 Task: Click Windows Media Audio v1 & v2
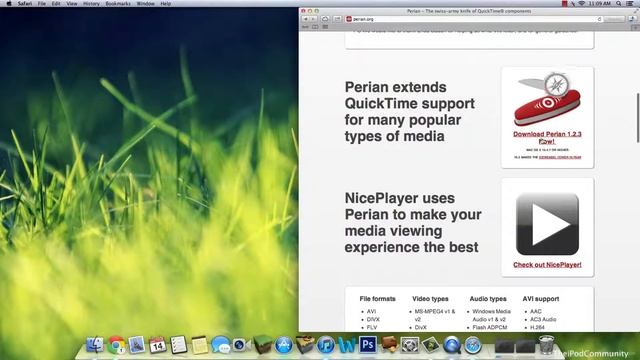[x=491, y=315]
